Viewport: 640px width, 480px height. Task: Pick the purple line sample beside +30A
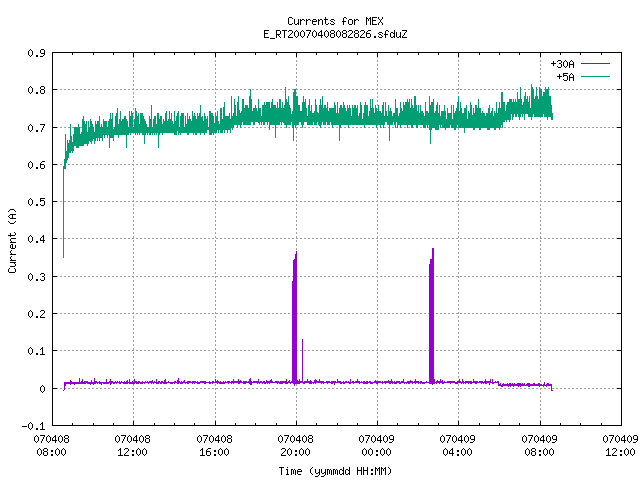pyautogui.click(x=595, y=64)
